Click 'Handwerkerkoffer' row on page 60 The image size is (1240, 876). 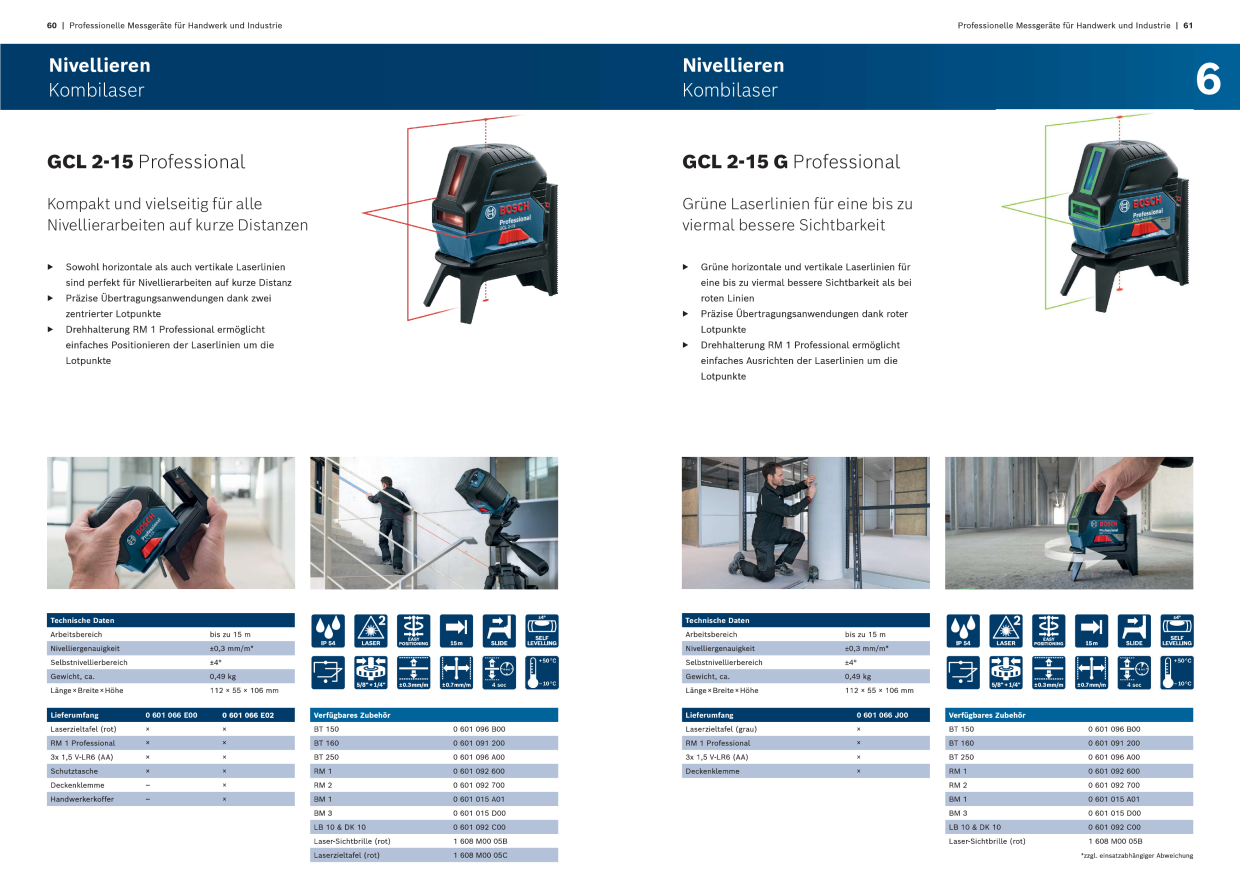pyautogui.click(x=171, y=799)
